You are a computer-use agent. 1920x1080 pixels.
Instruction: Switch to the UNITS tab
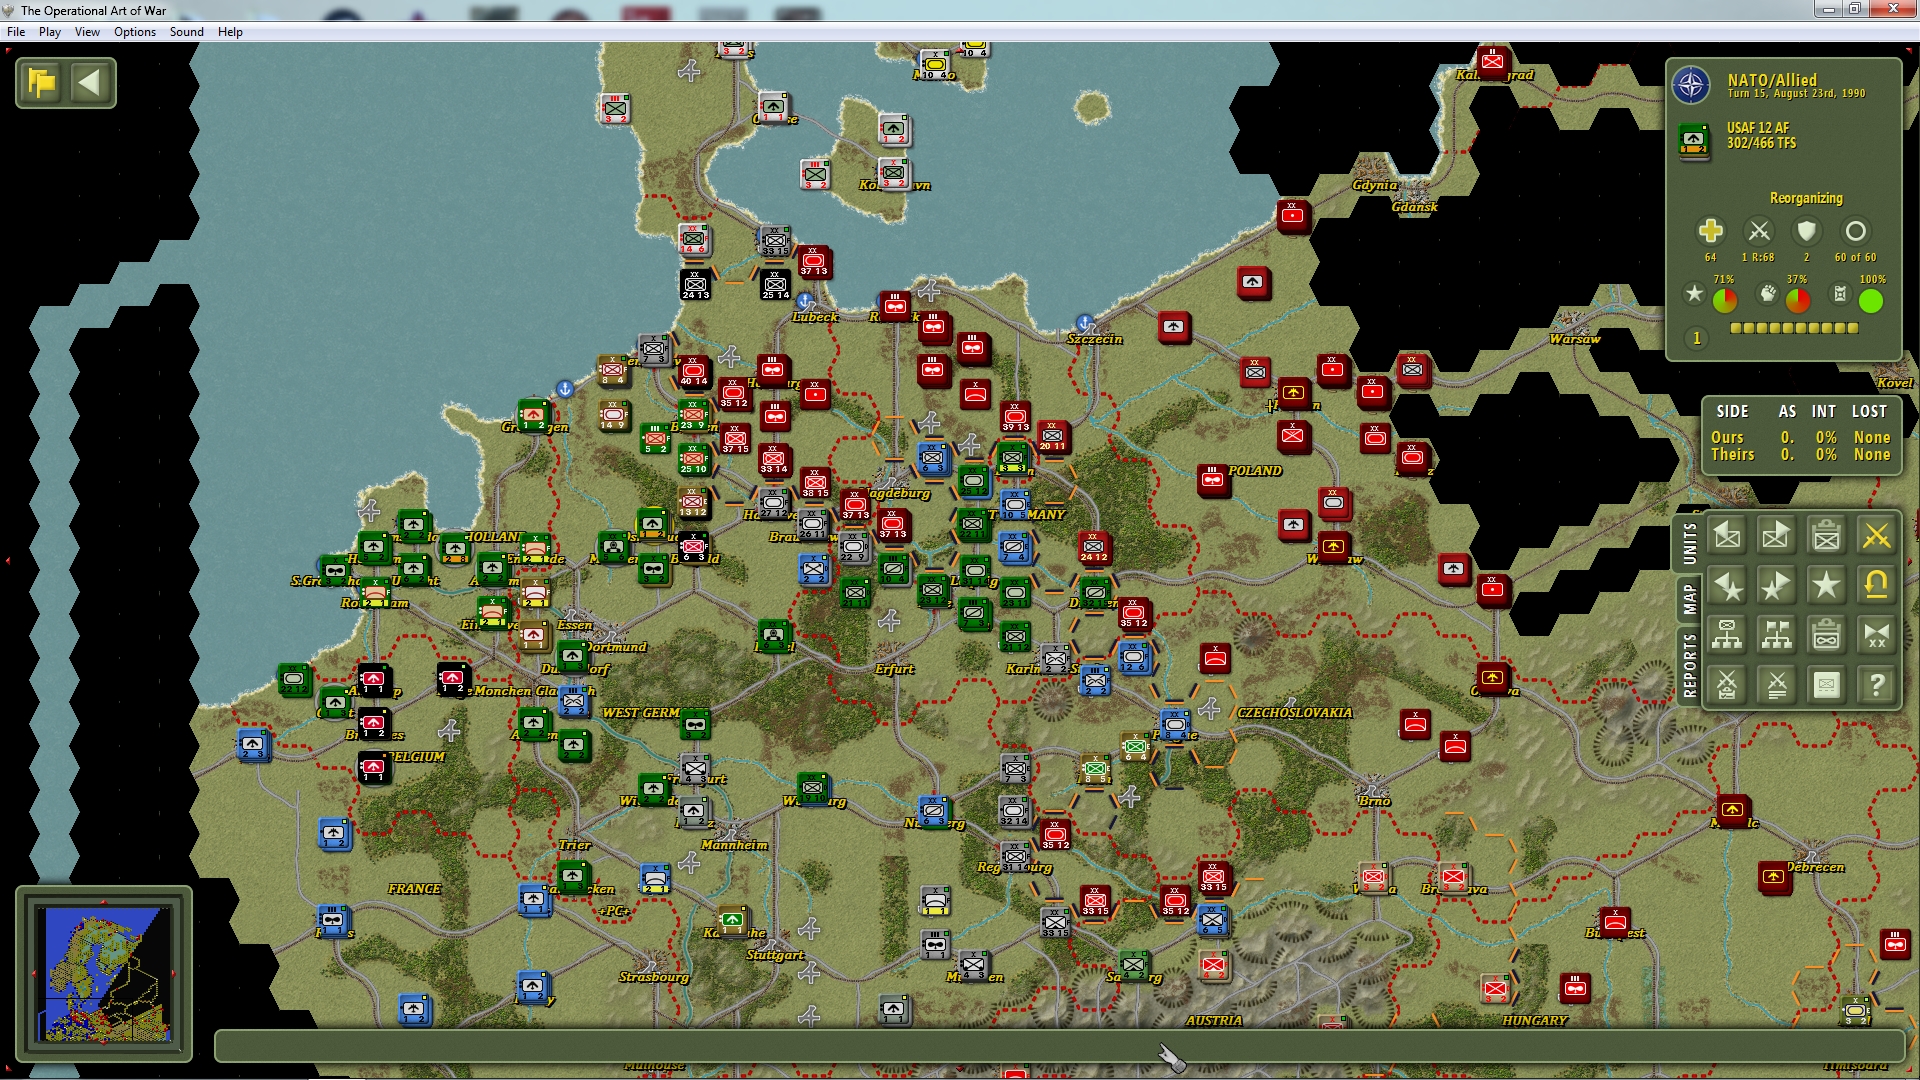click(x=1689, y=543)
